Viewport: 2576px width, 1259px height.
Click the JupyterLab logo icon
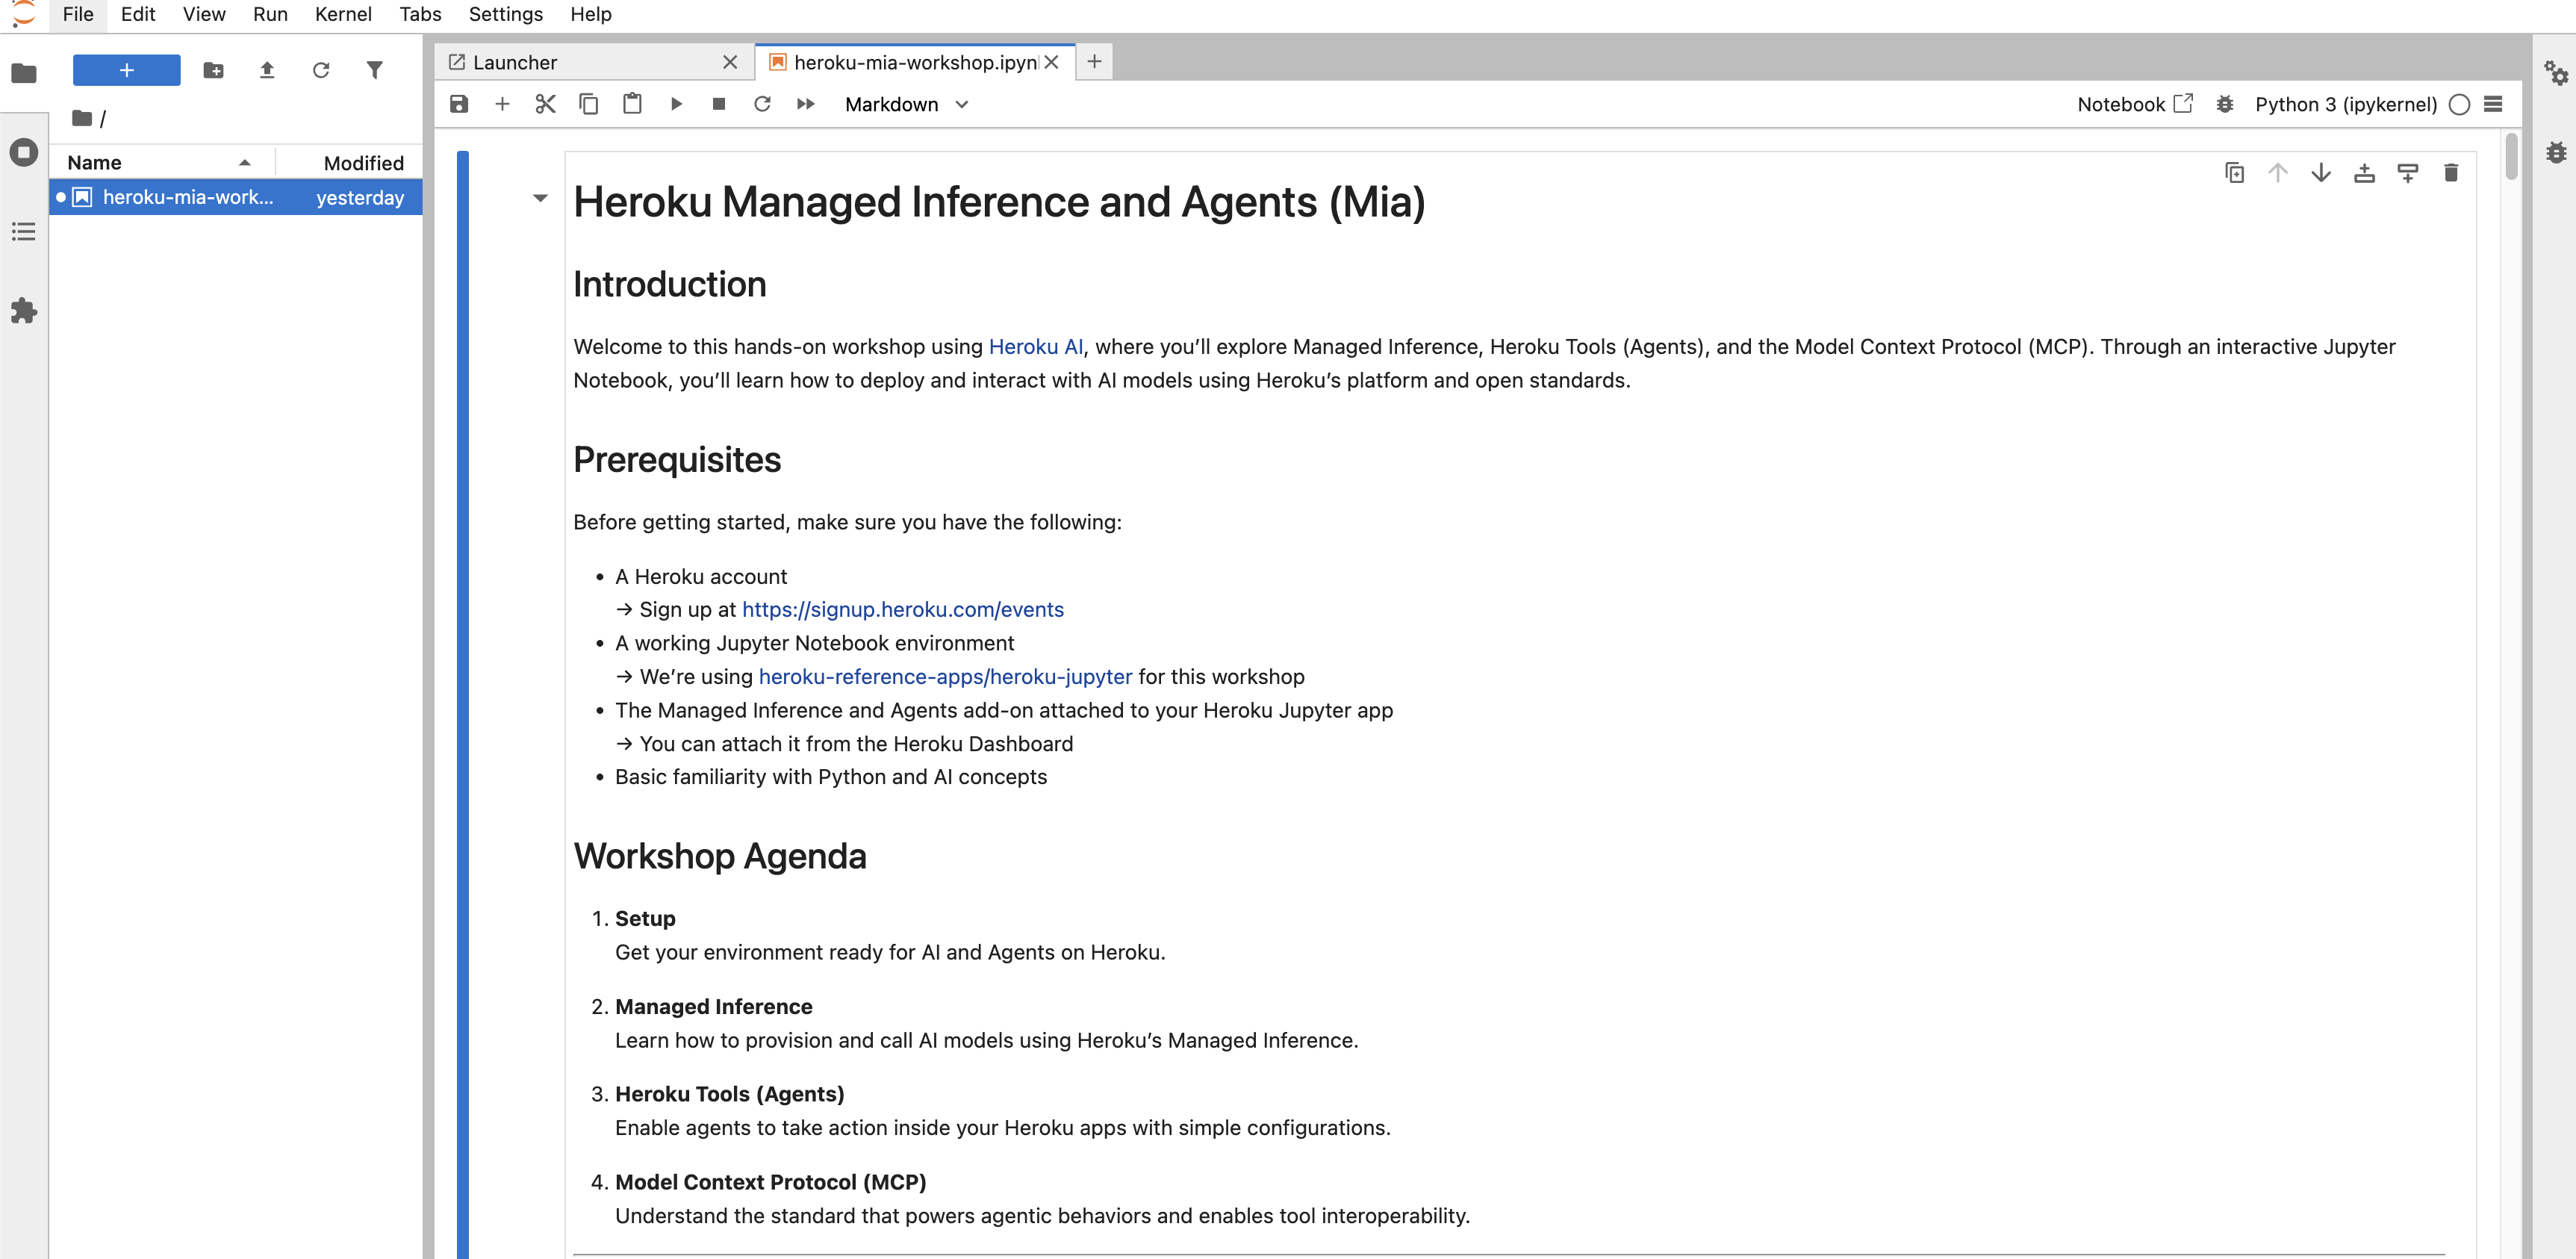[23, 14]
